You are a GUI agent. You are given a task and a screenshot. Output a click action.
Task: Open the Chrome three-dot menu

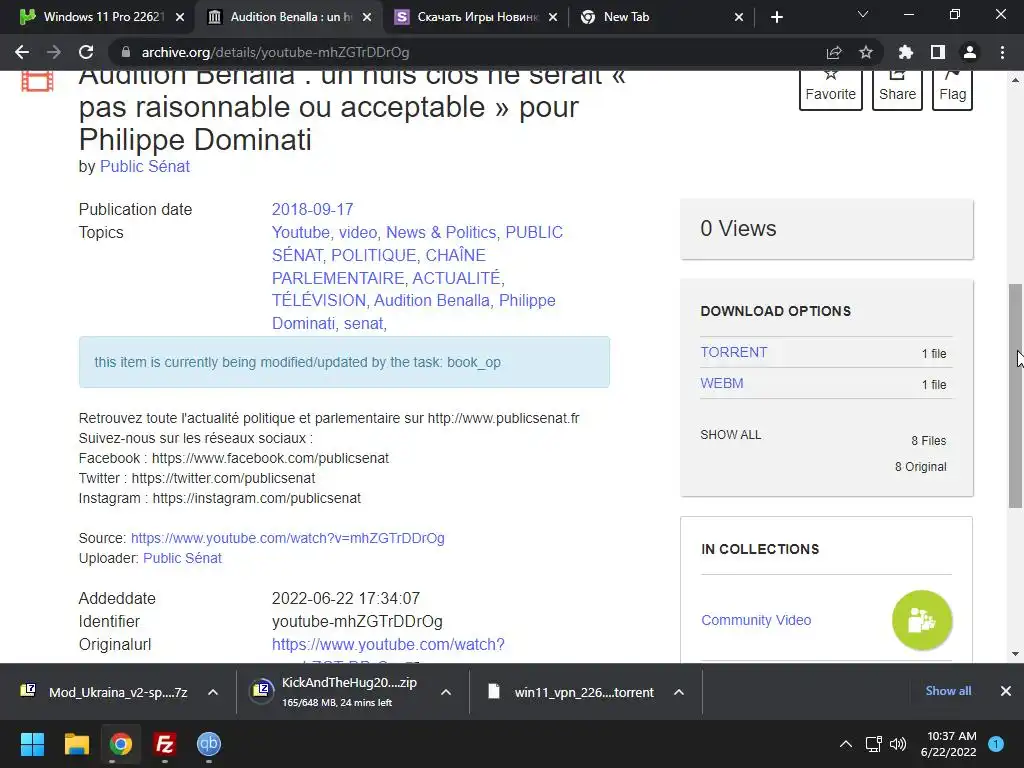[1002, 52]
